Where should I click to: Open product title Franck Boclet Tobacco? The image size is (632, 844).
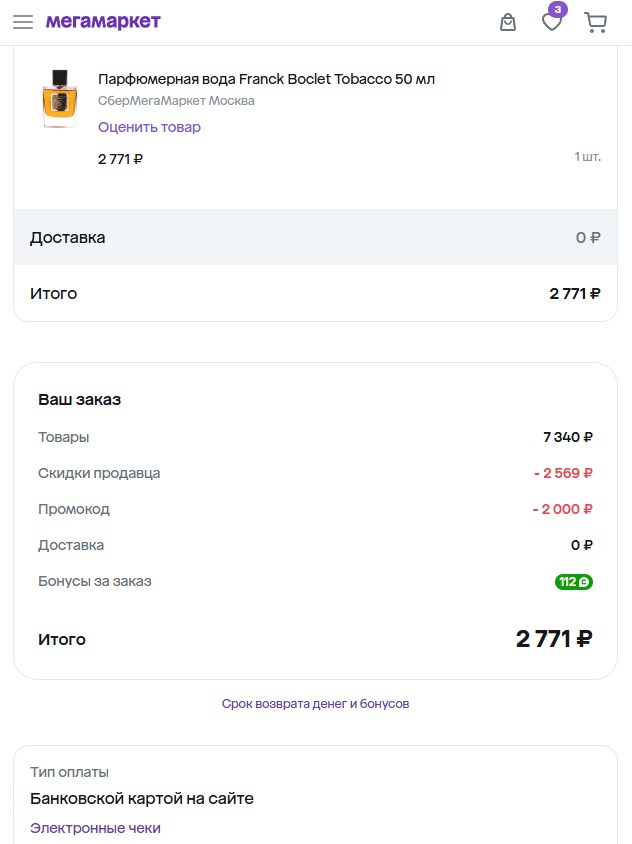[x=266, y=79]
